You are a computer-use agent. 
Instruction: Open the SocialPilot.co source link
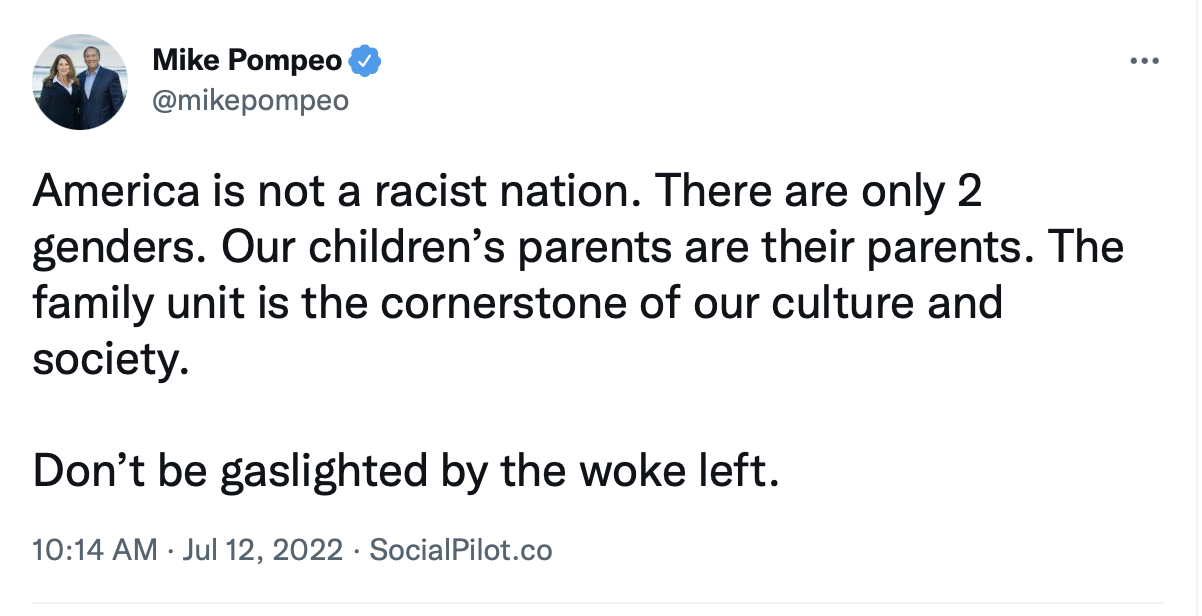click(x=461, y=549)
